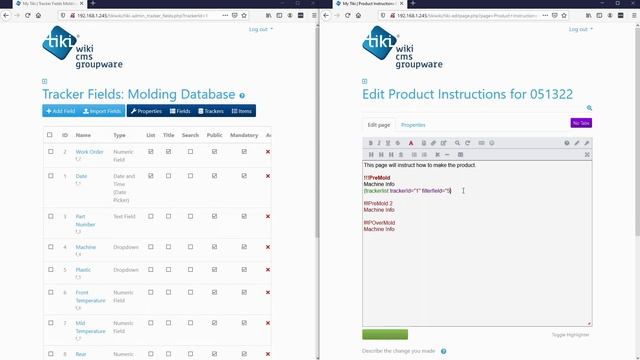640x360 pixels.
Task: Open the Trackers menu item
Action: [211, 111]
